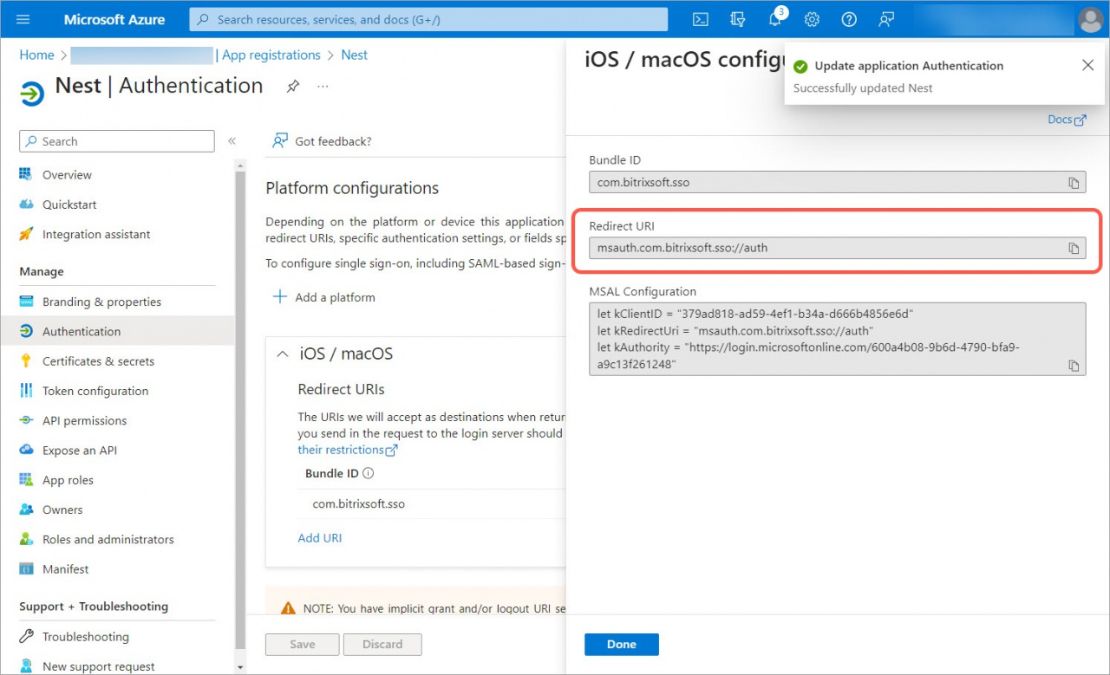Select App roles in the sidebar
Viewport: 1110px width, 675px height.
tap(67, 480)
